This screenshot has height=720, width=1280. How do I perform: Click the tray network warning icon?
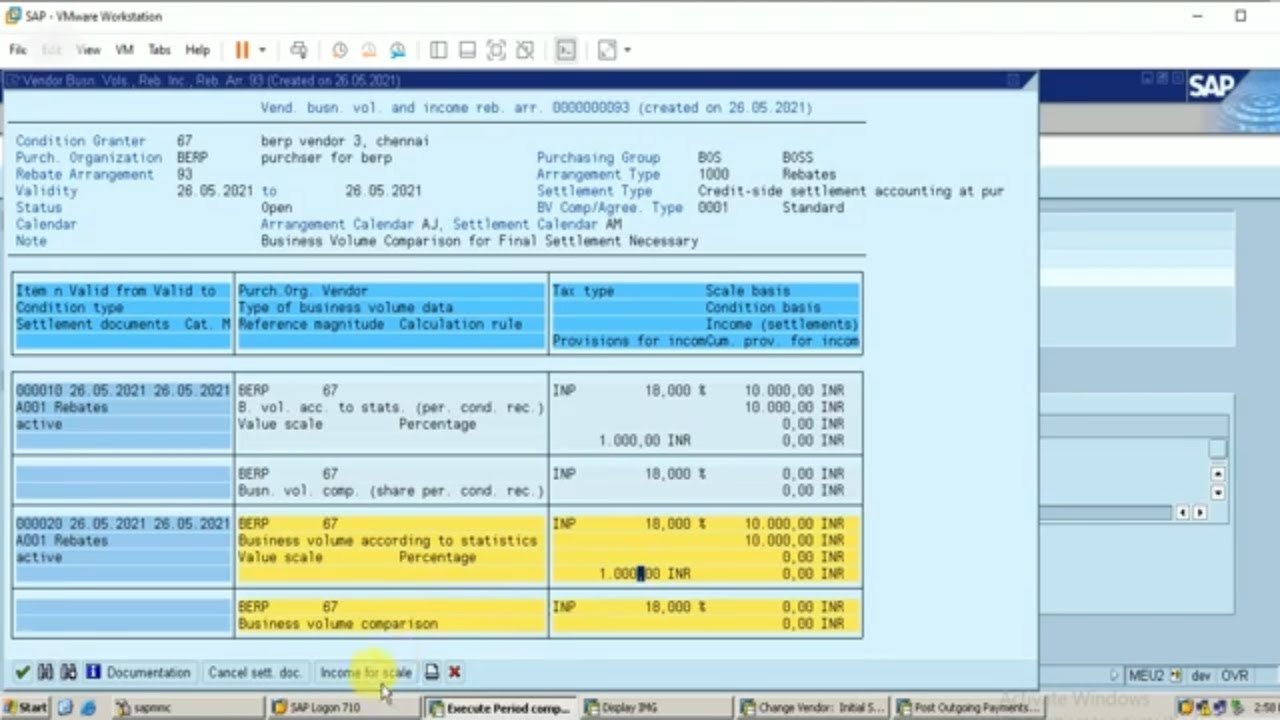tap(1203, 707)
